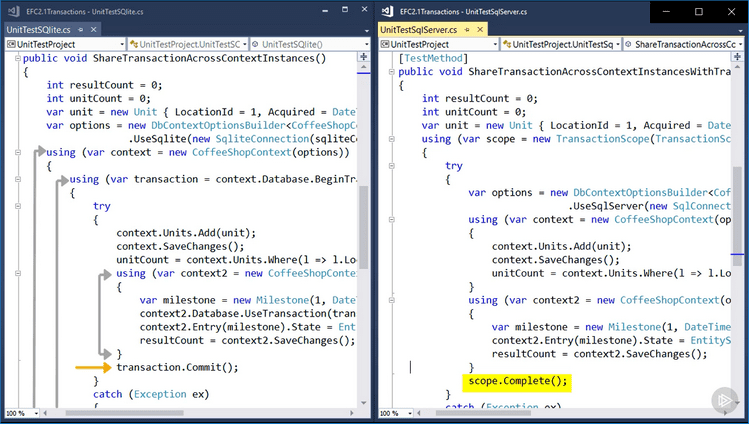Close the UnitTestSqlServer.cs tab
The width and height of the screenshot is (749, 424).
(480, 30)
